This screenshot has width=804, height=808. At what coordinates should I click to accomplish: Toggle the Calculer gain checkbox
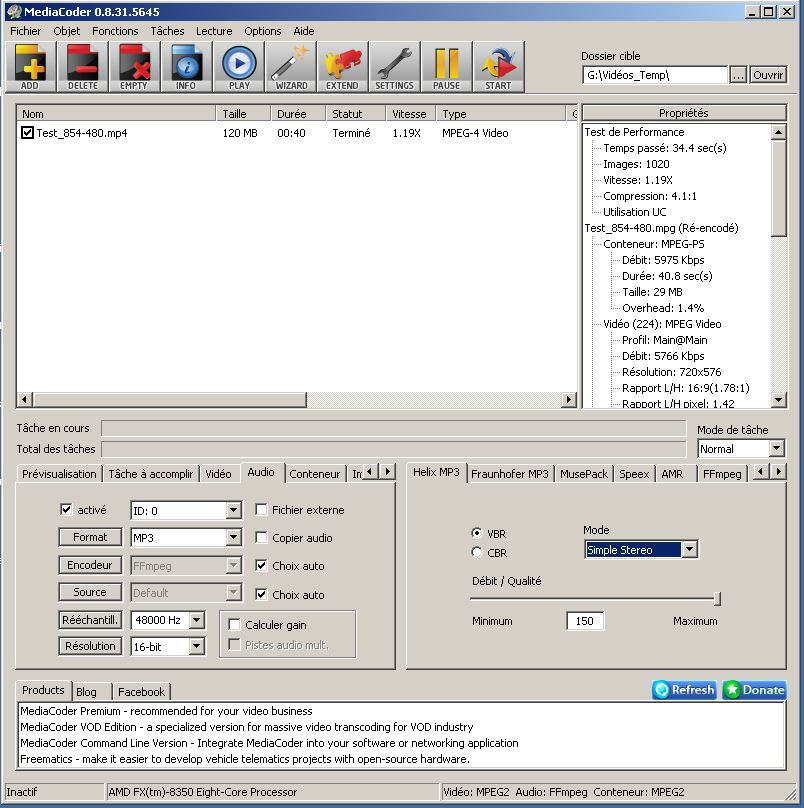235,625
